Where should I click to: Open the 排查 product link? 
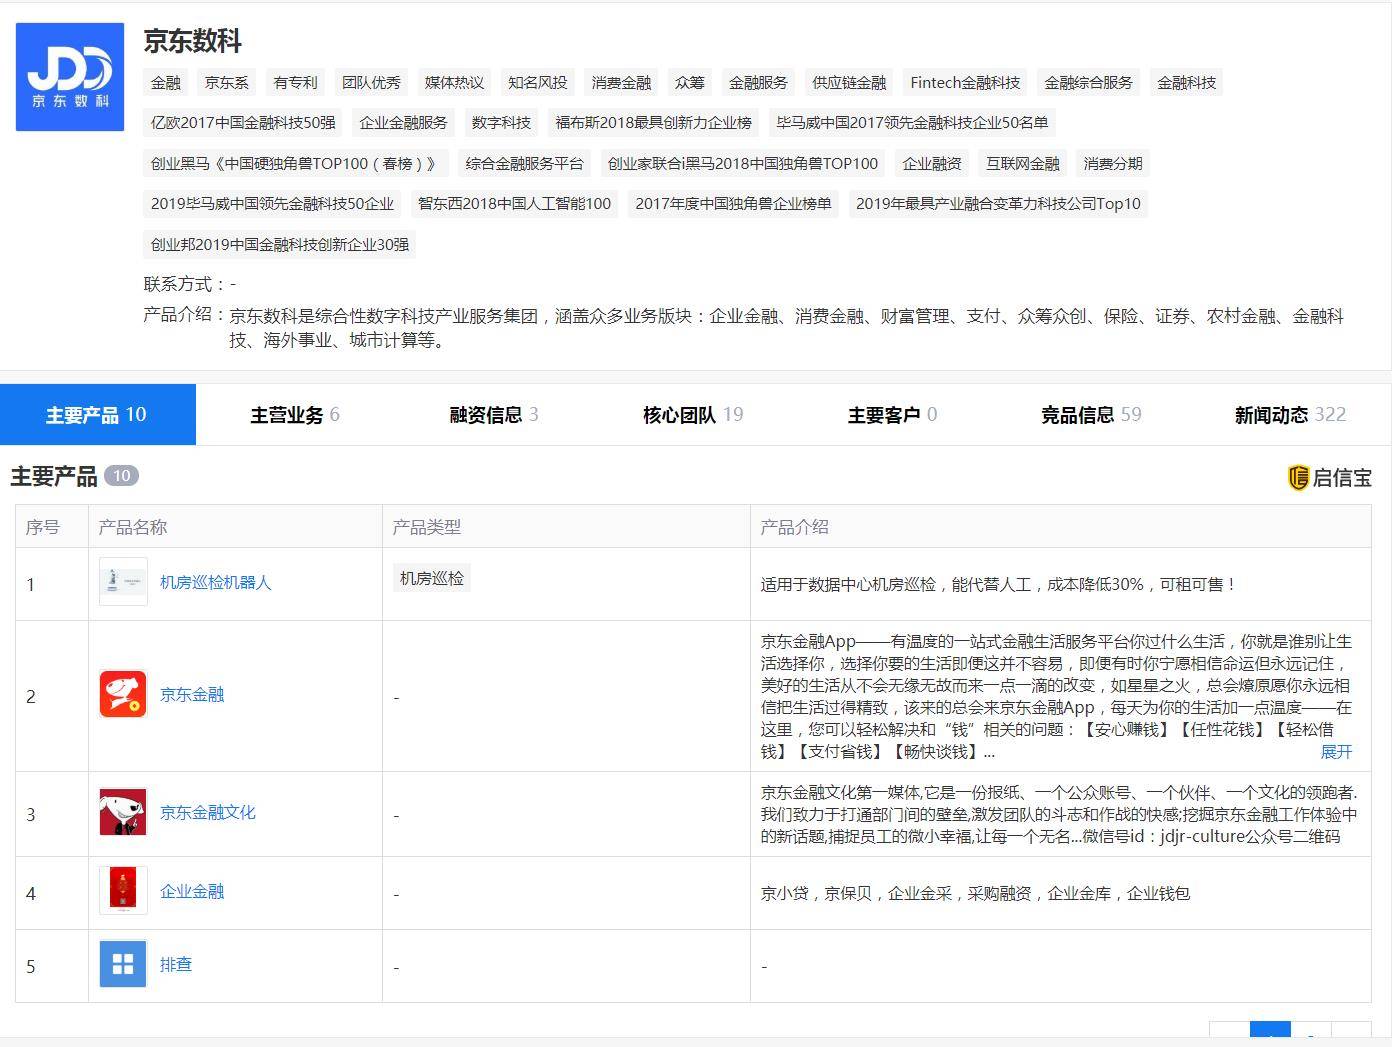[176, 964]
